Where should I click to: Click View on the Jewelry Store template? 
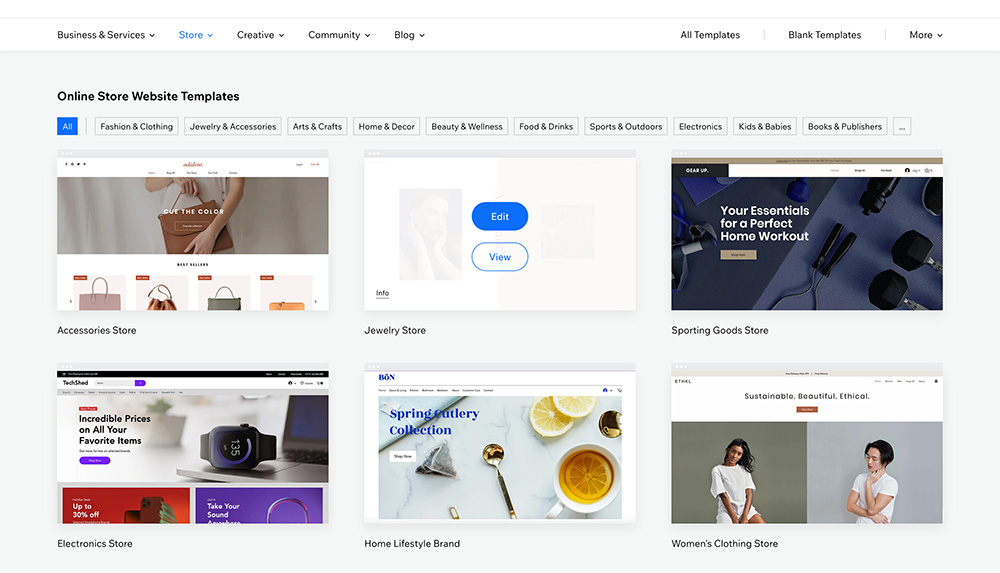tap(500, 257)
